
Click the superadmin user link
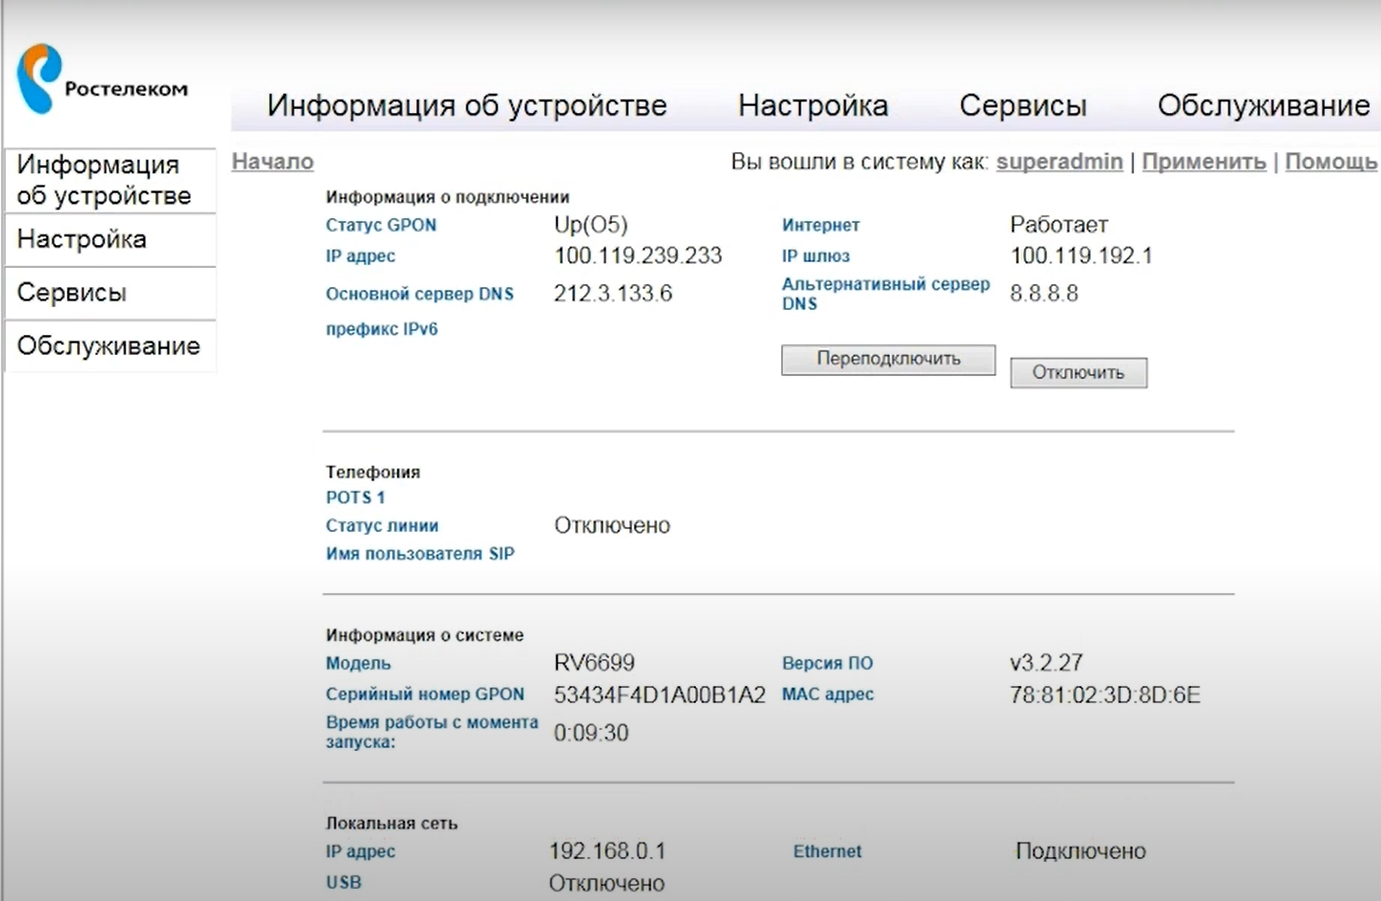(x=1059, y=161)
